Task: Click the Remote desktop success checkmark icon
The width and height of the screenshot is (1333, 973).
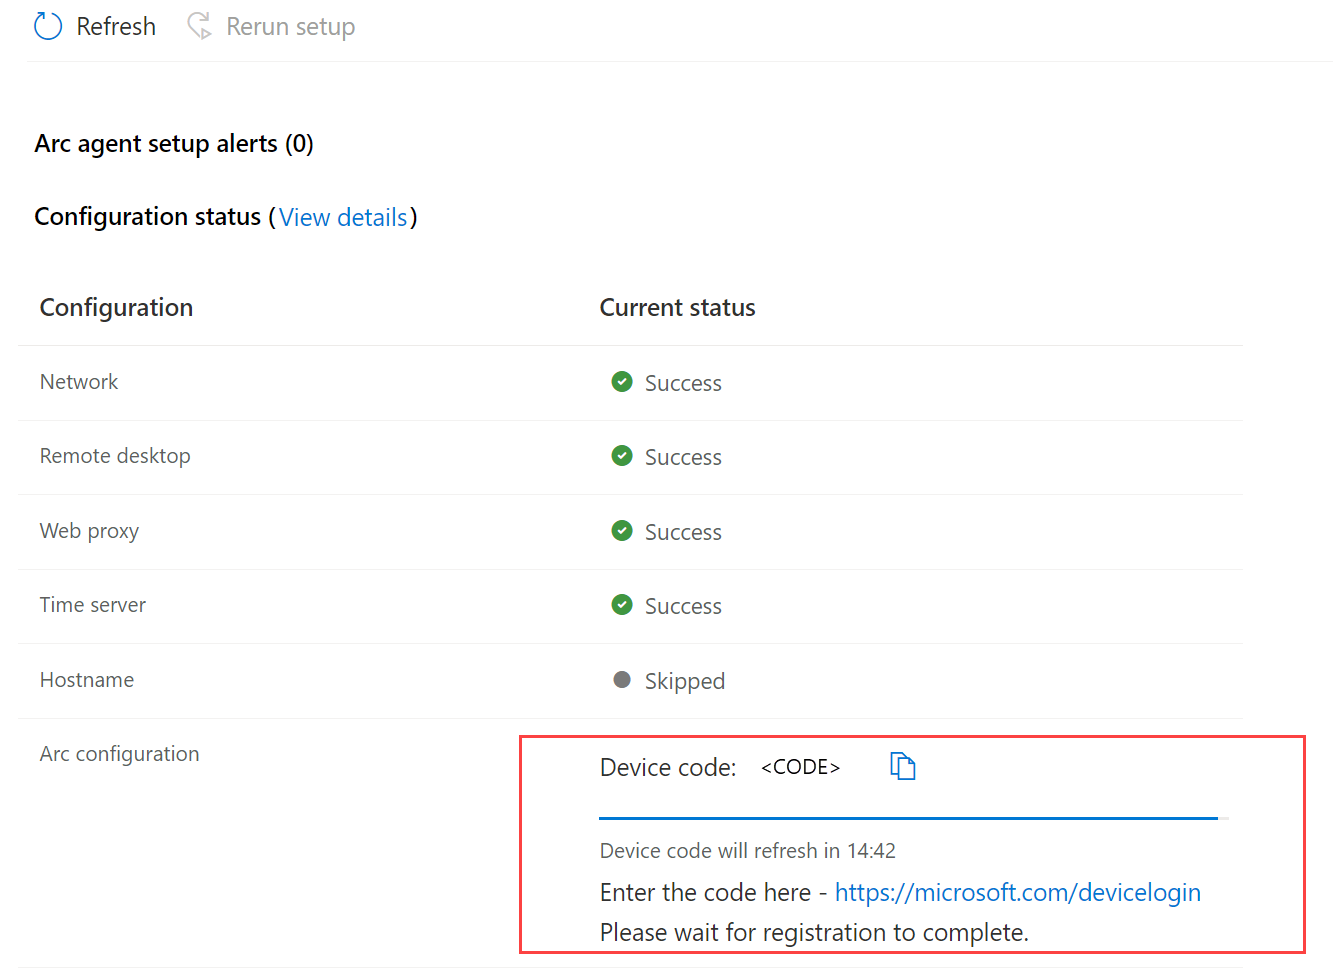Action: (x=622, y=455)
